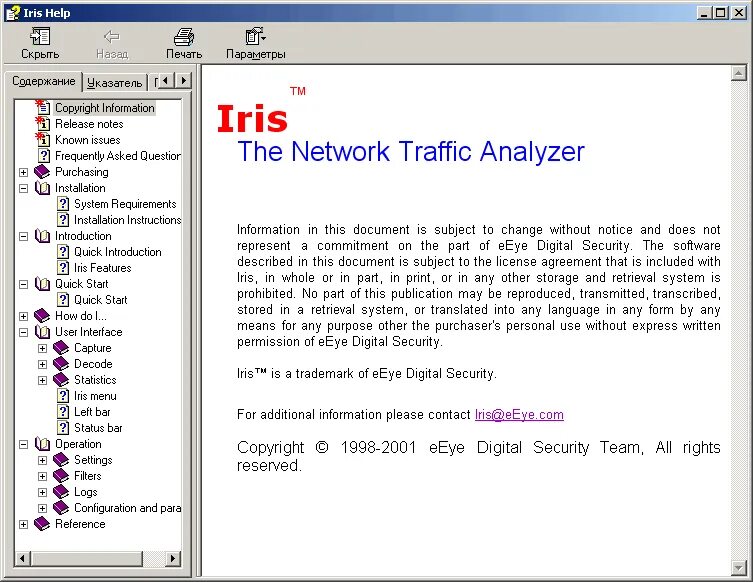This screenshot has height=582, width=753.
Task: Collapse the Introduction tree node
Action: coord(24,236)
